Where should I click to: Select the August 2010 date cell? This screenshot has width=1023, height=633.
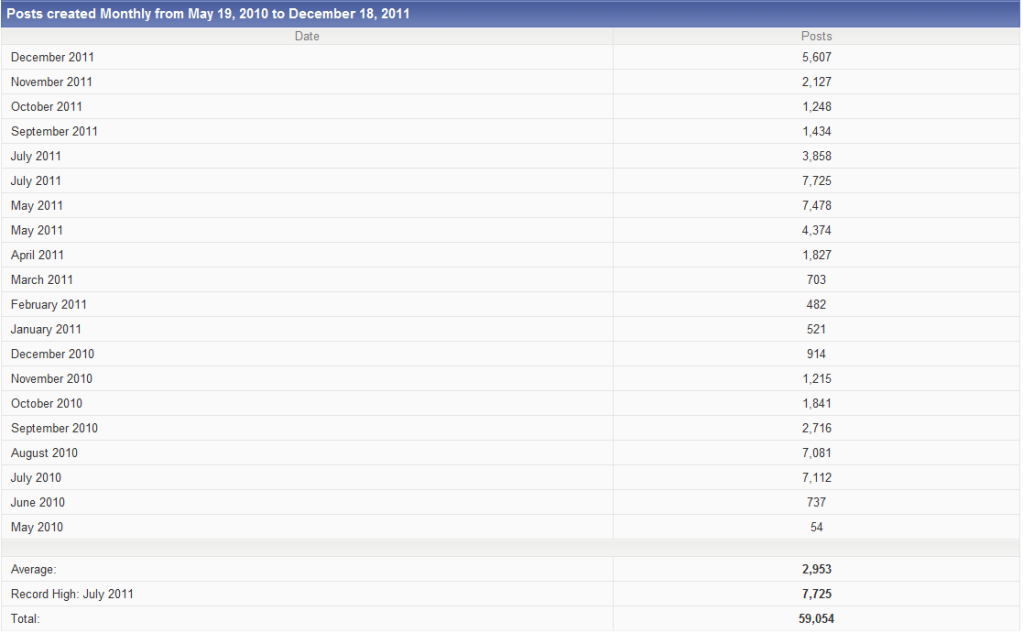click(44, 453)
